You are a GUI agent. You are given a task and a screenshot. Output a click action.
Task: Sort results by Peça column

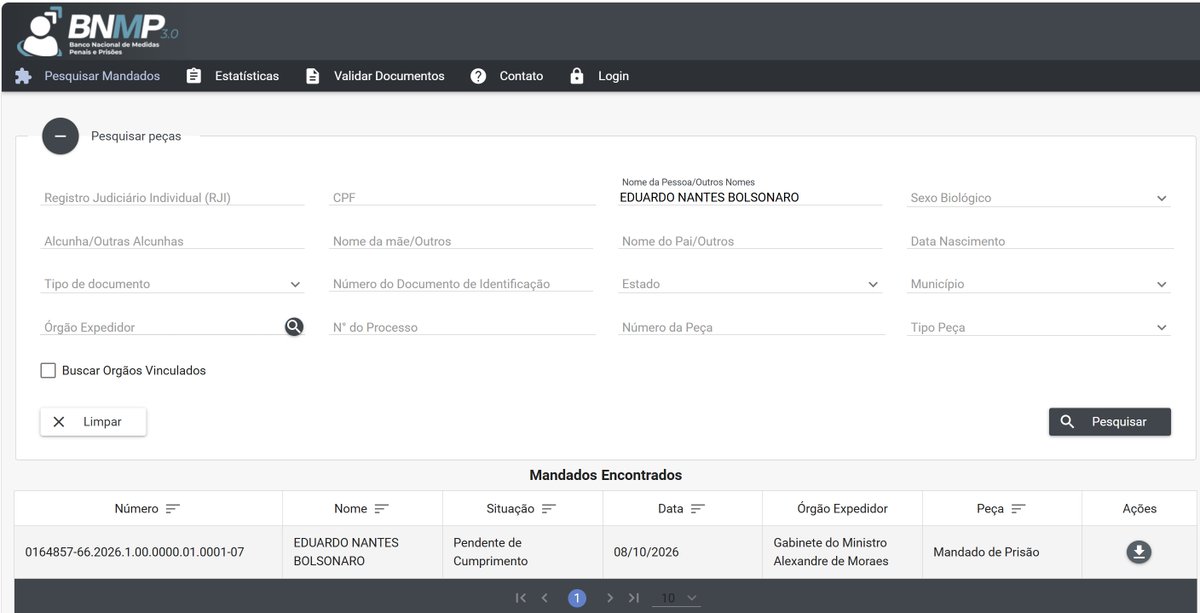1018,509
